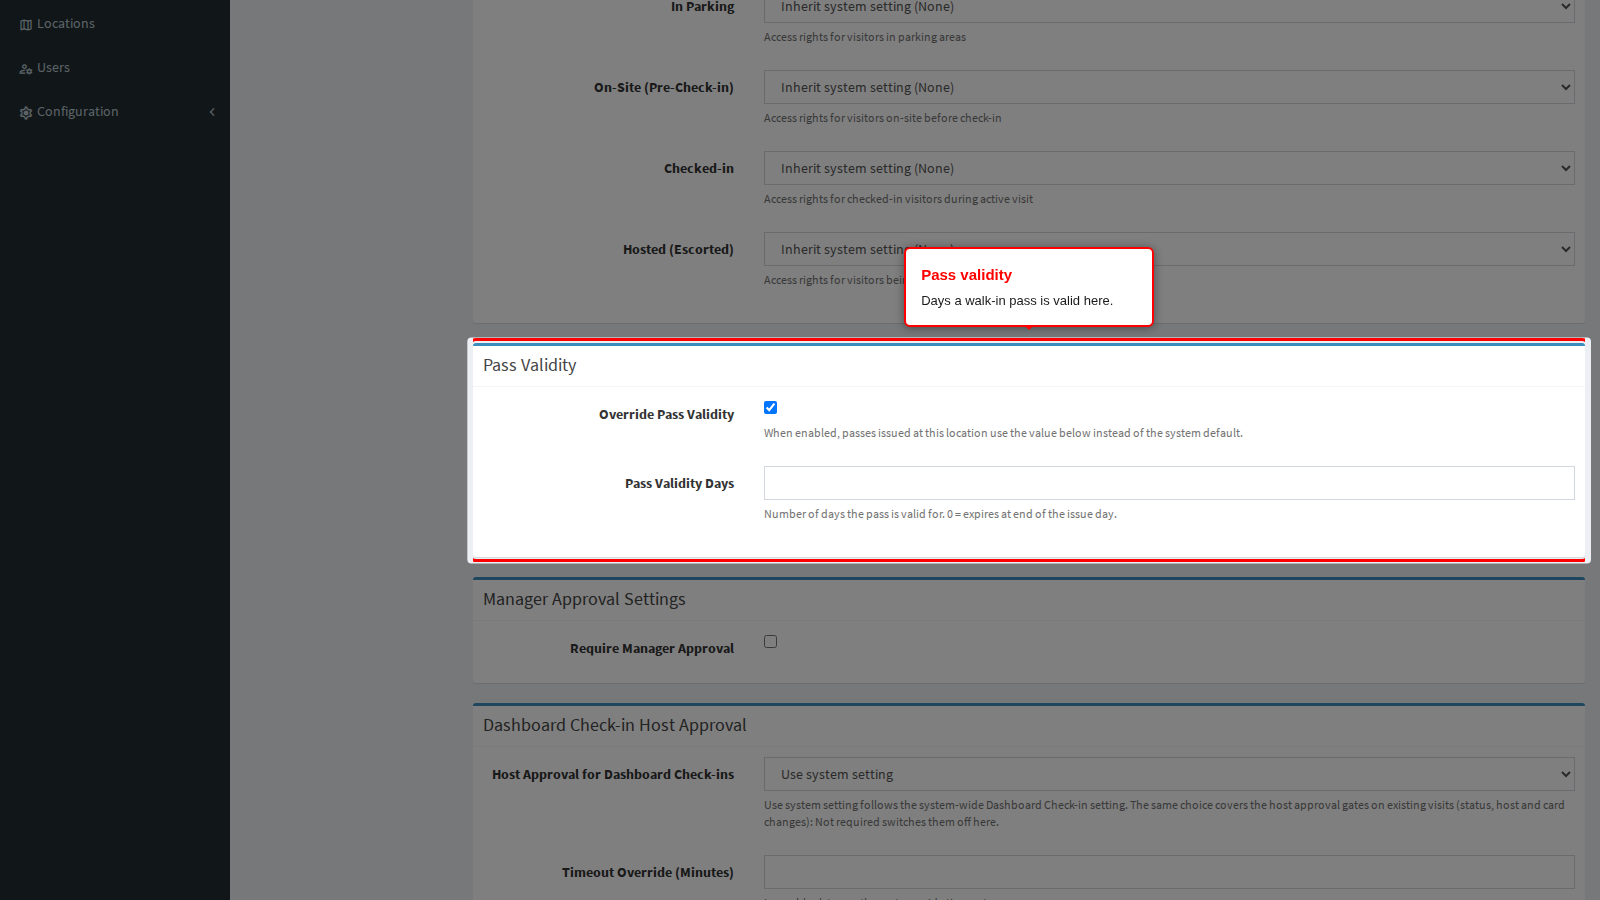
Task: Click help text about days pass is valid
Action: point(940,514)
